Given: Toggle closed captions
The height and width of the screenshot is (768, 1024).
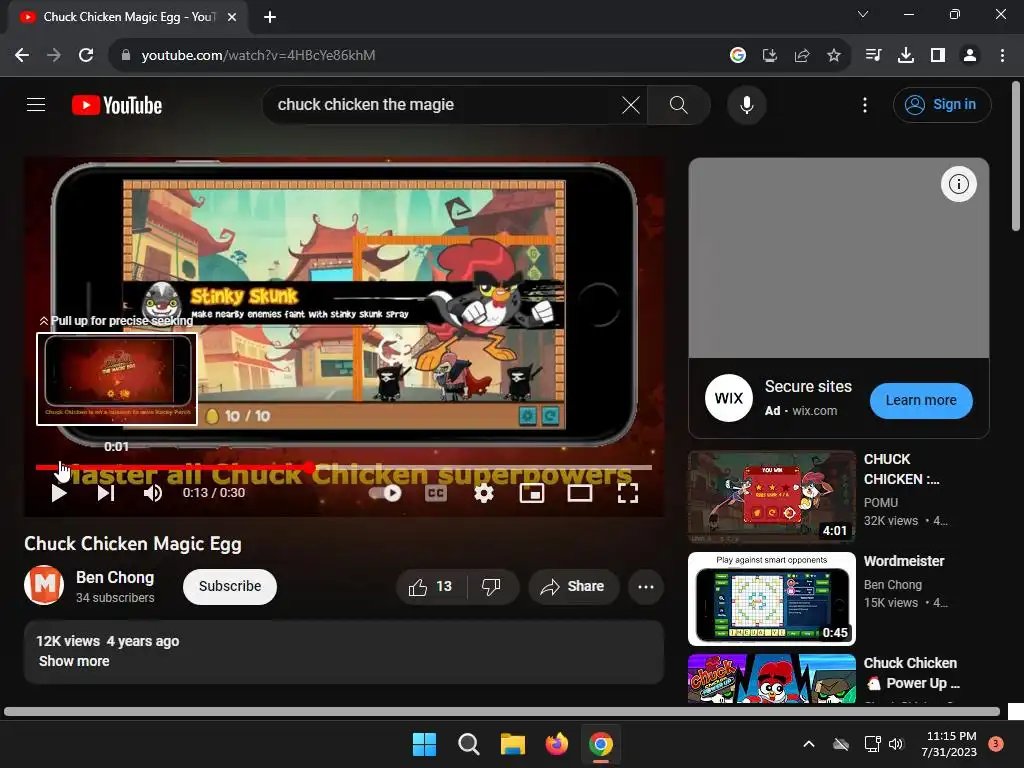Looking at the screenshot, I should pyautogui.click(x=436, y=493).
